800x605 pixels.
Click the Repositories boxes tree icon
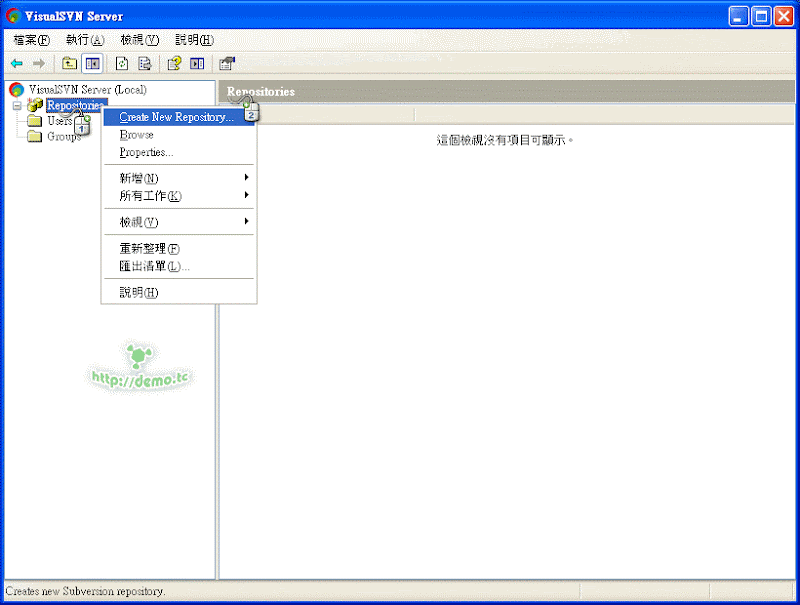click(x=35, y=105)
